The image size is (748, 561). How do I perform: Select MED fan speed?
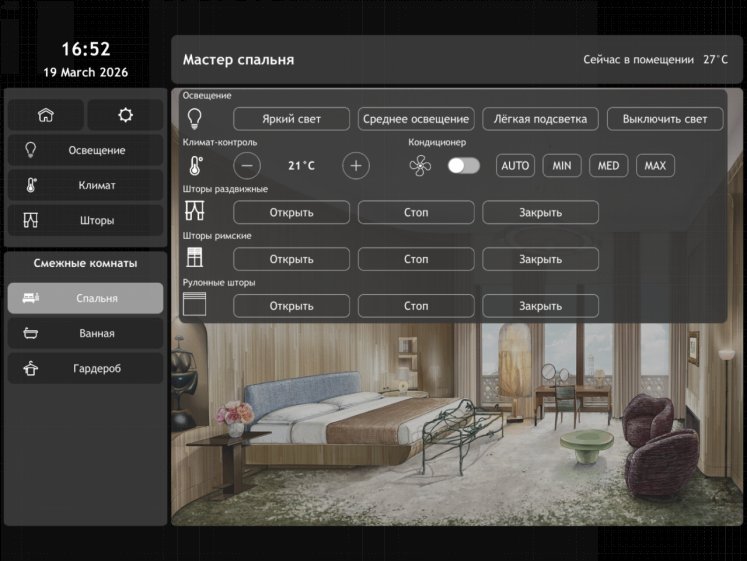click(x=608, y=166)
